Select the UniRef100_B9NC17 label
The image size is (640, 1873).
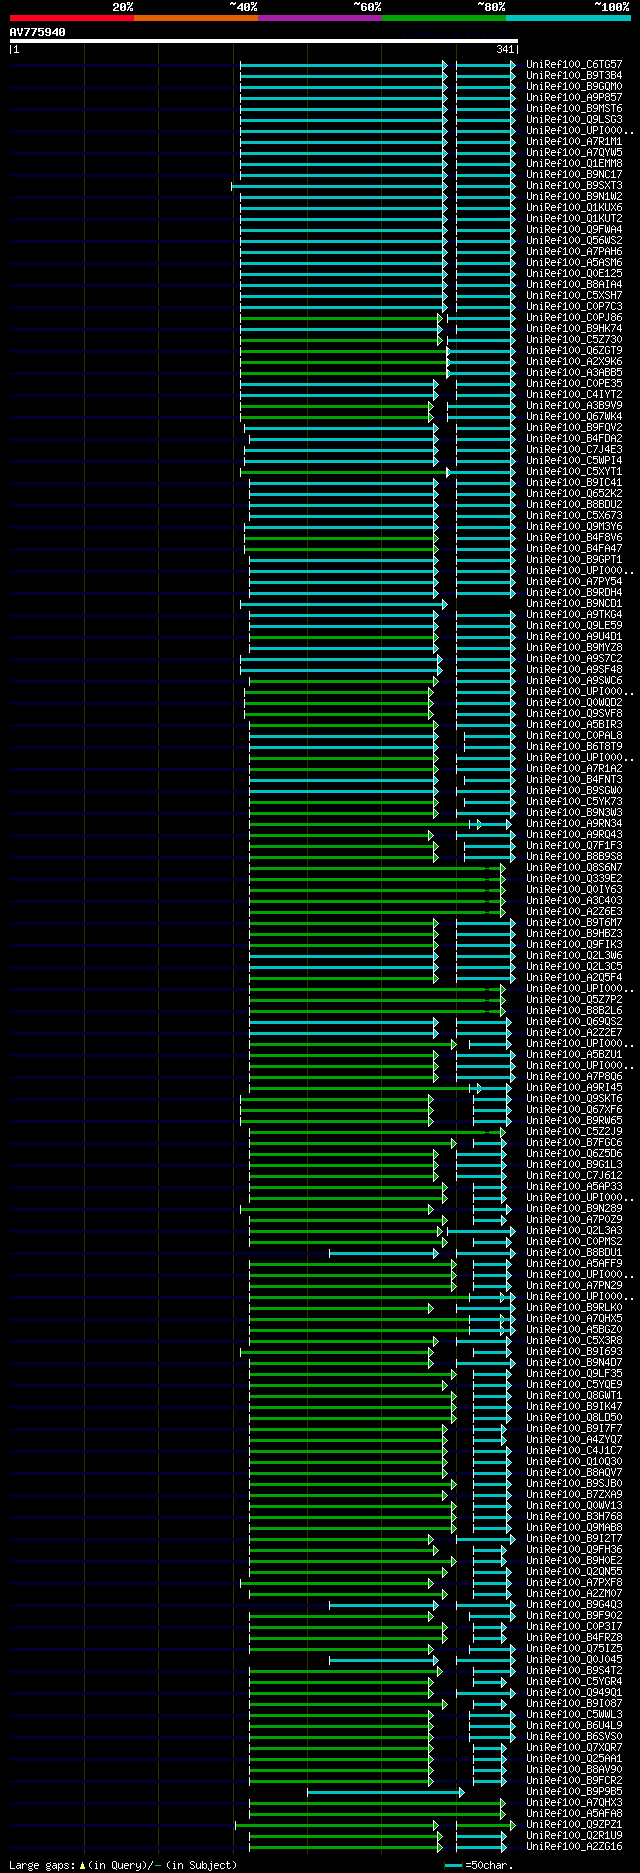(x=574, y=174)
